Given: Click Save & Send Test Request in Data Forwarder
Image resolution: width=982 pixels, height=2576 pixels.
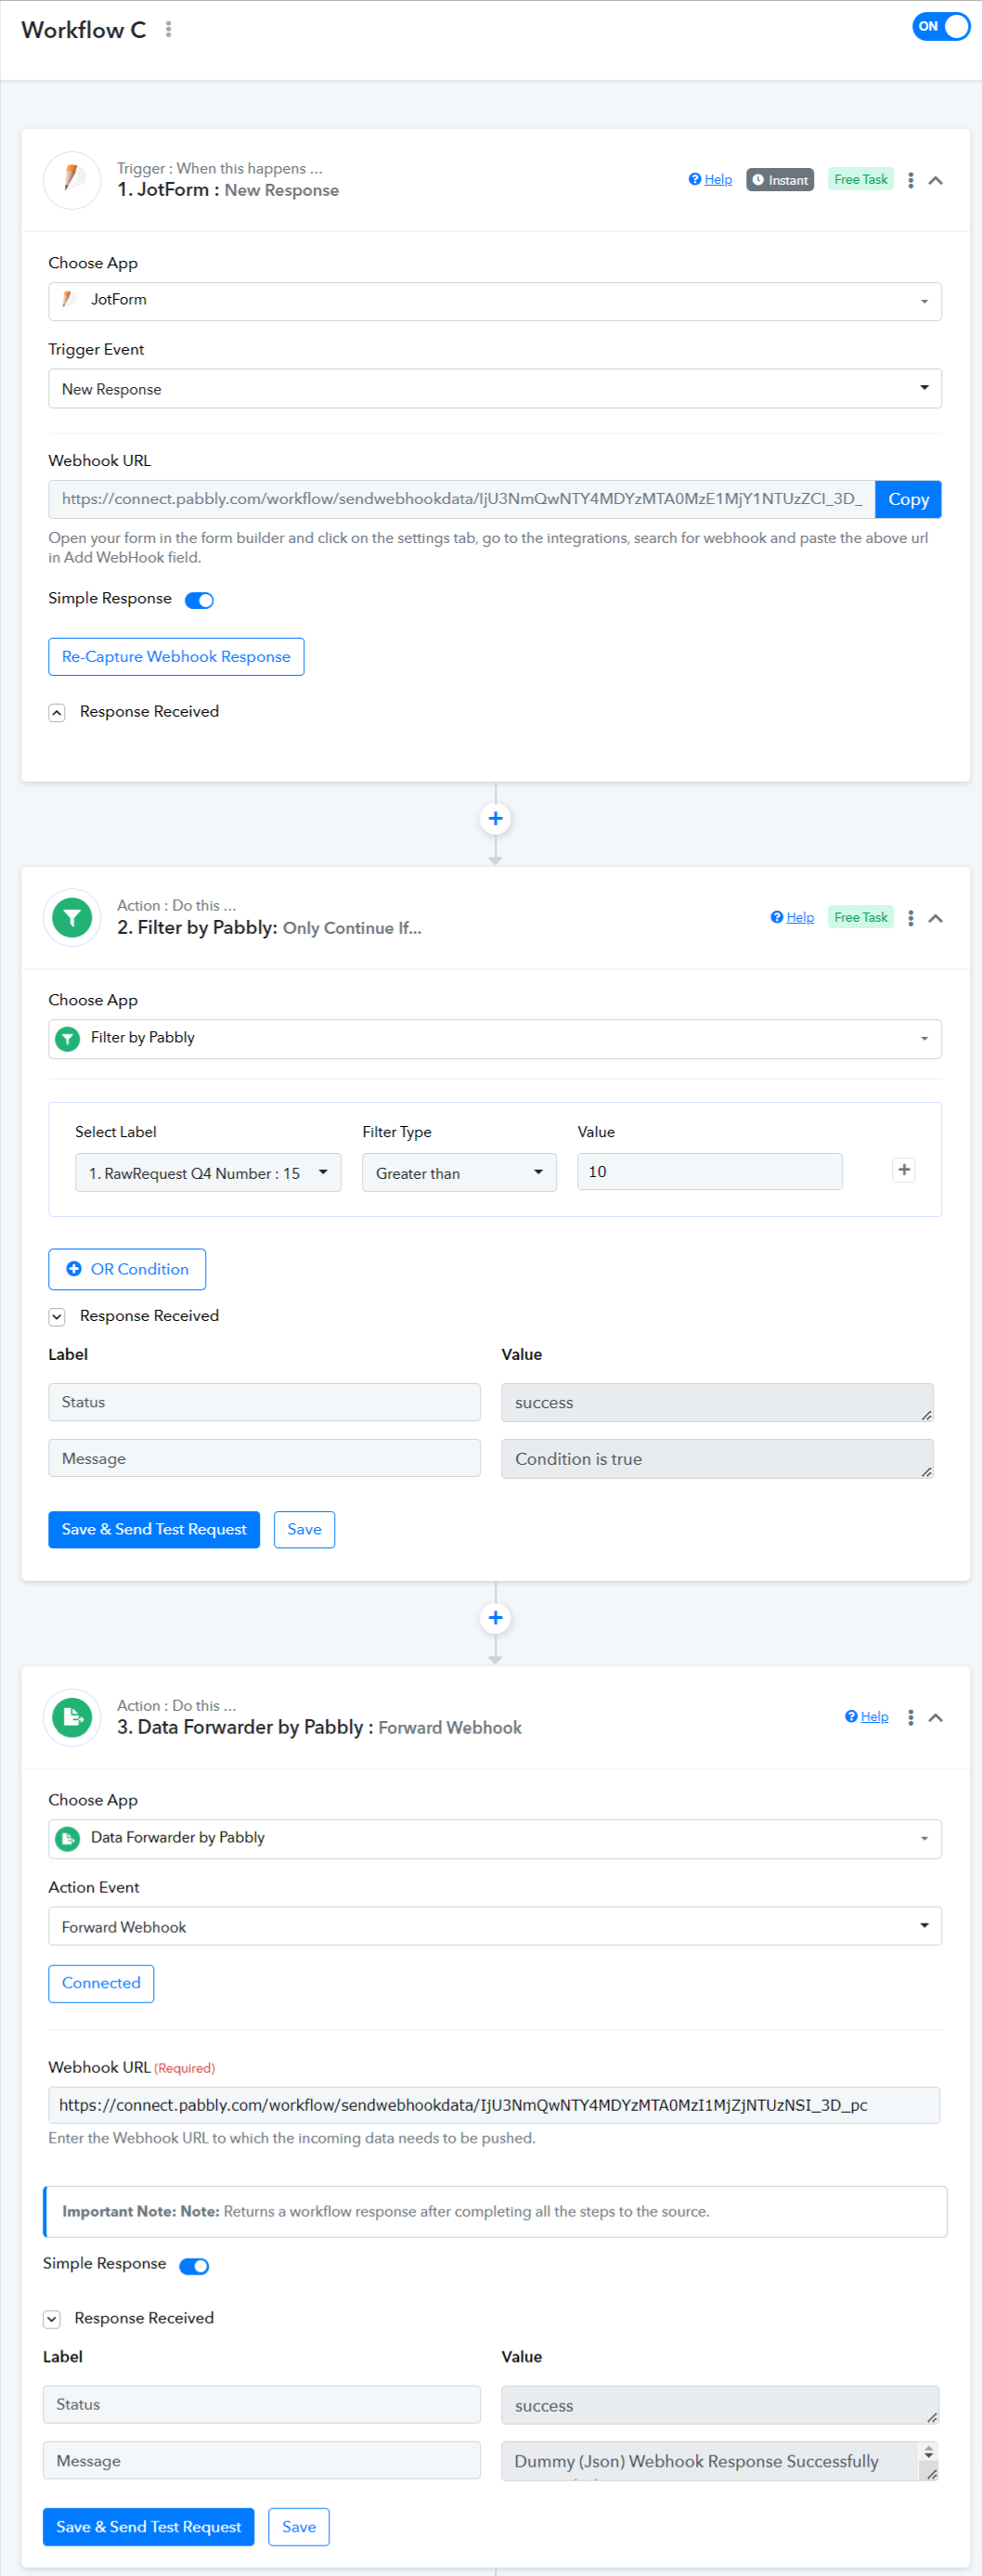Looking at the screenshot, I should point(148,2527).
